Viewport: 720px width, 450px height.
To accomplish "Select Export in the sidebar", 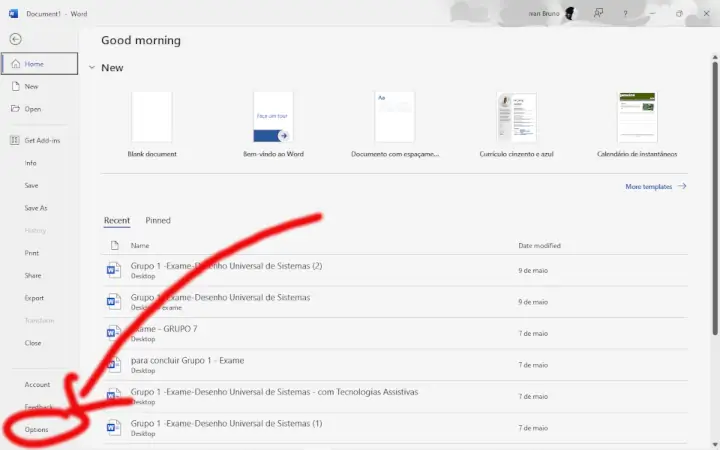I will (x=34, y=298).
